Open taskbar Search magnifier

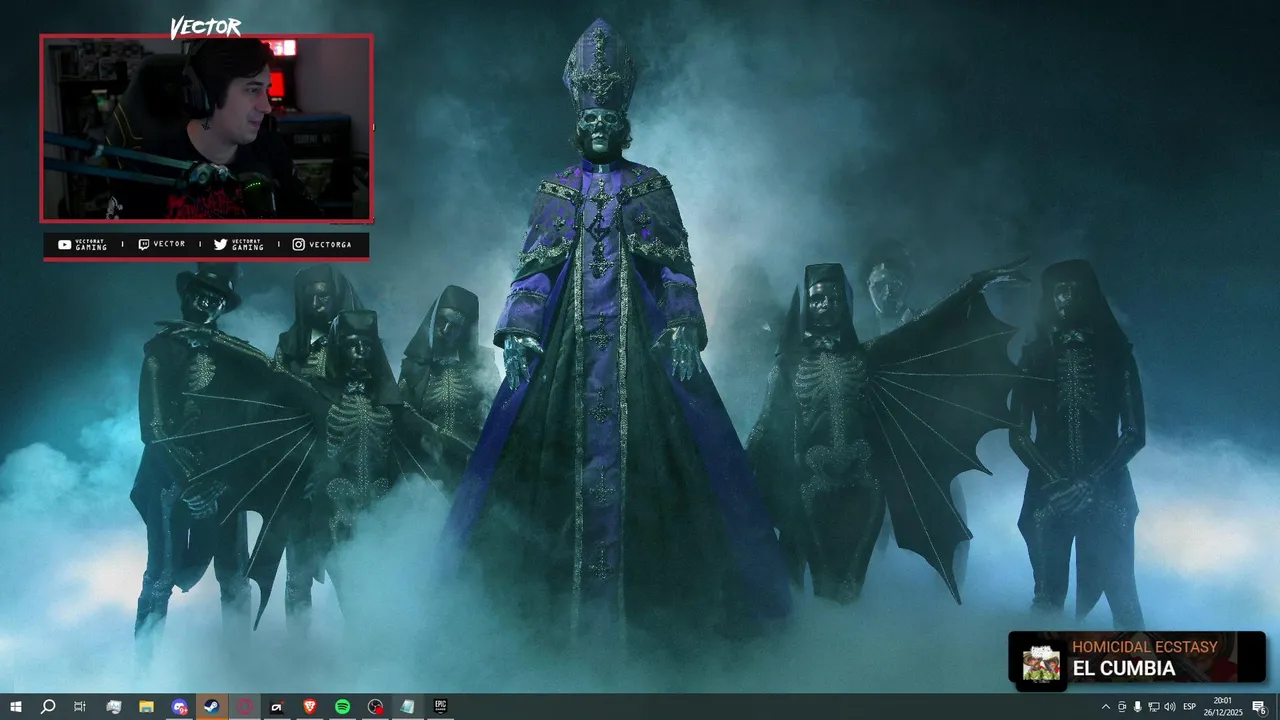pyautogui.click(x=47, y=707)
